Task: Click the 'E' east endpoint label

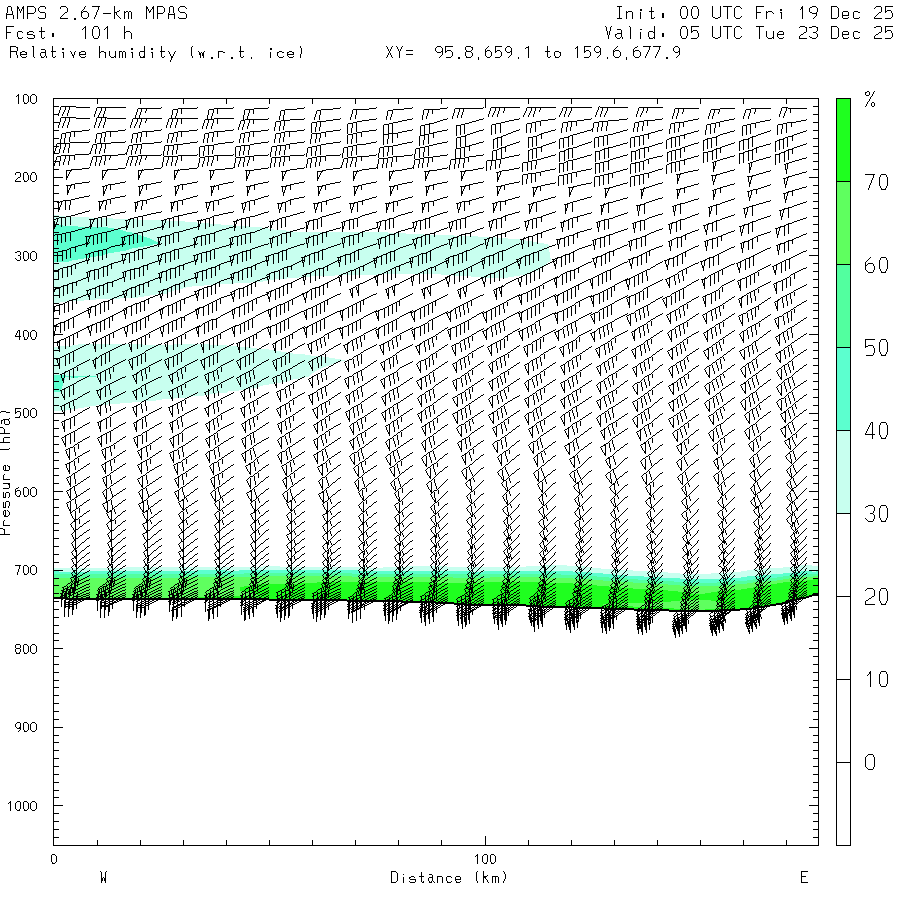Action: point(804,878)
